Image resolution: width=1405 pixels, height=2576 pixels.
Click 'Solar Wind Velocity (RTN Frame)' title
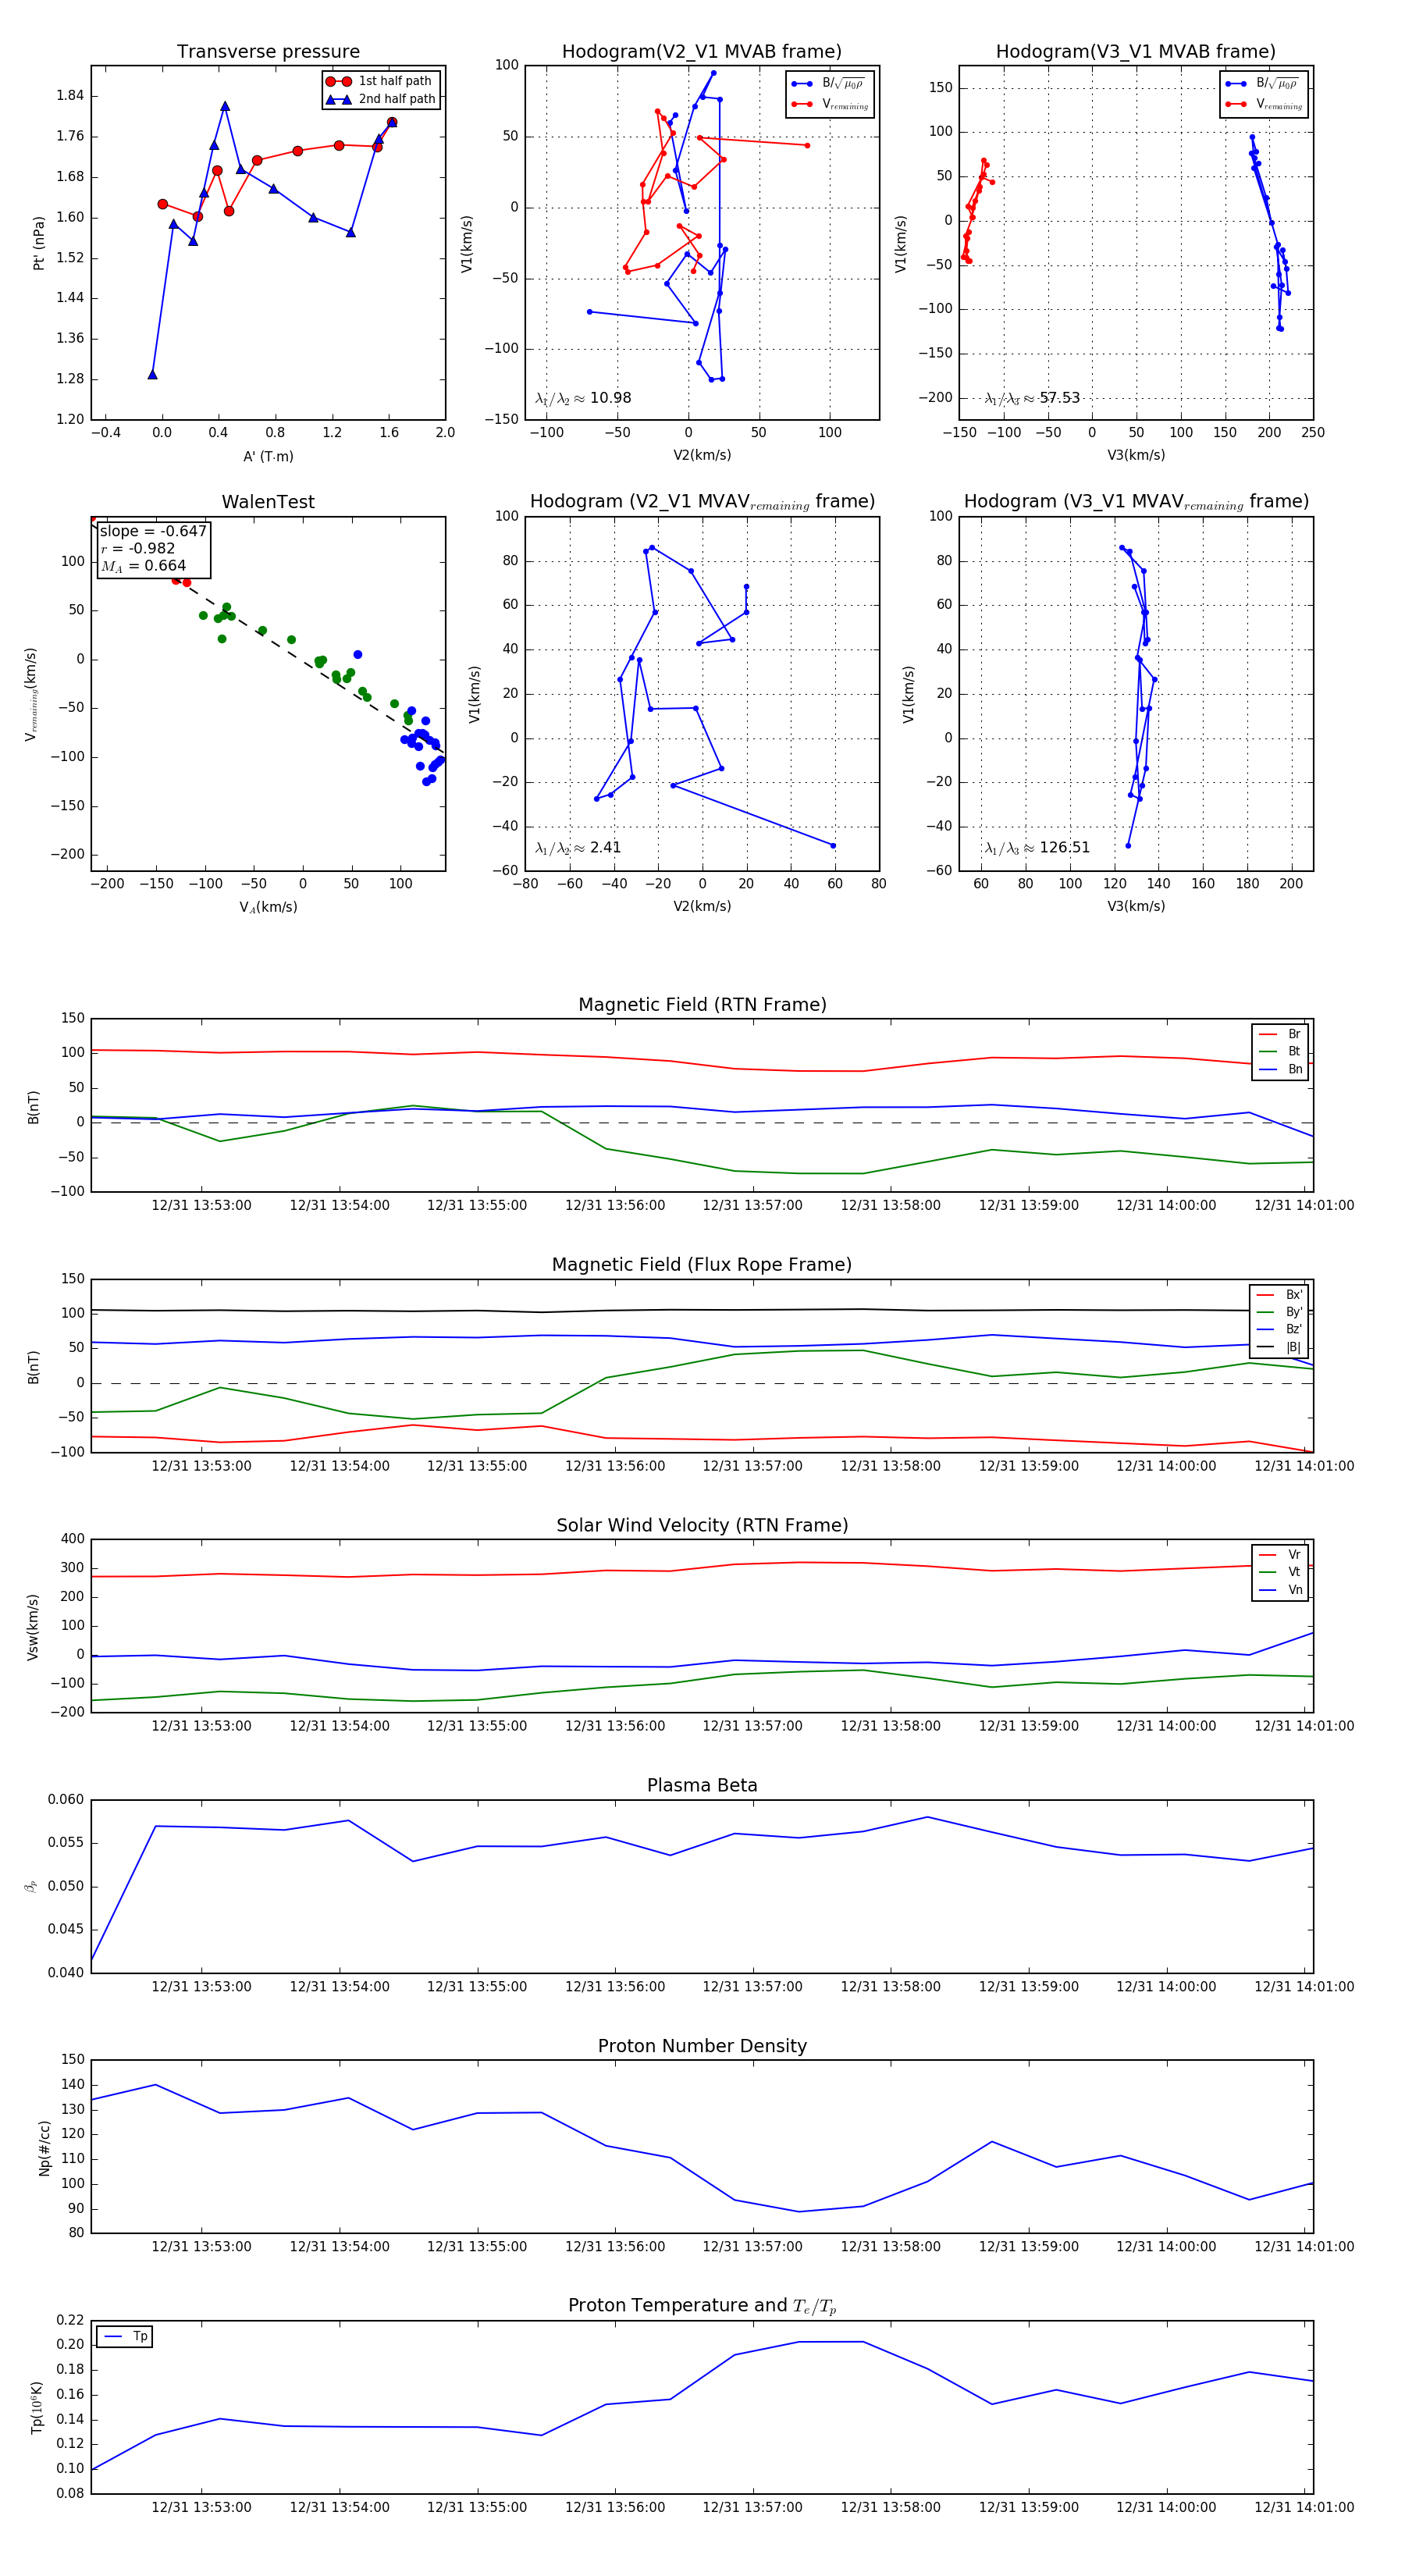702,1525
